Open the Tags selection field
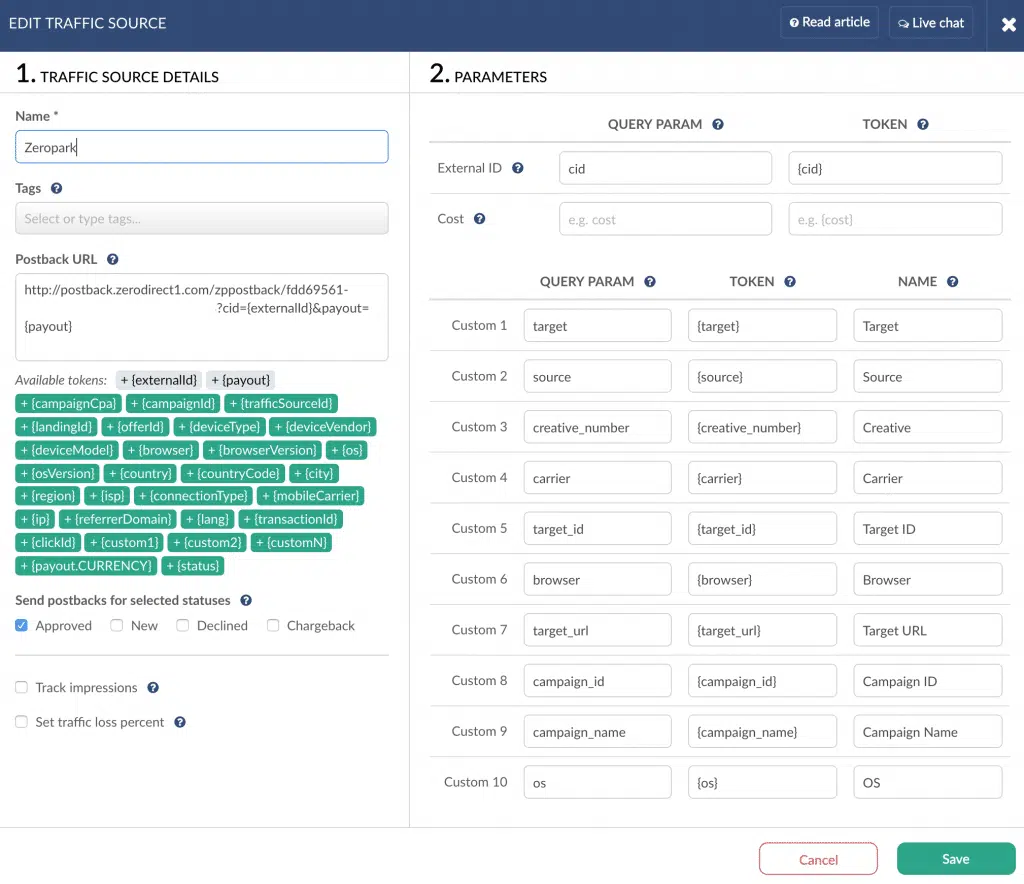 pyautogui.click(x=201, y=219)
